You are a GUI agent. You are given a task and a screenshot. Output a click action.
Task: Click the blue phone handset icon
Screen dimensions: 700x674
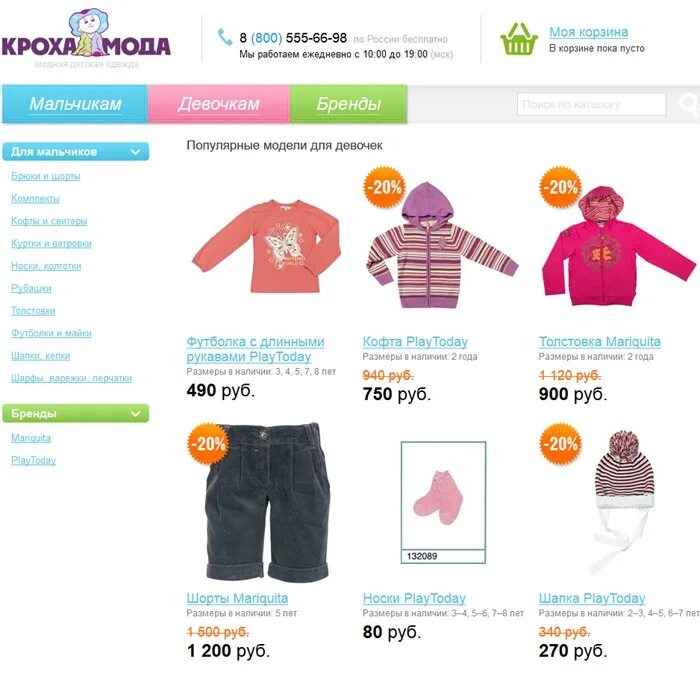click(x=225, y=37)
